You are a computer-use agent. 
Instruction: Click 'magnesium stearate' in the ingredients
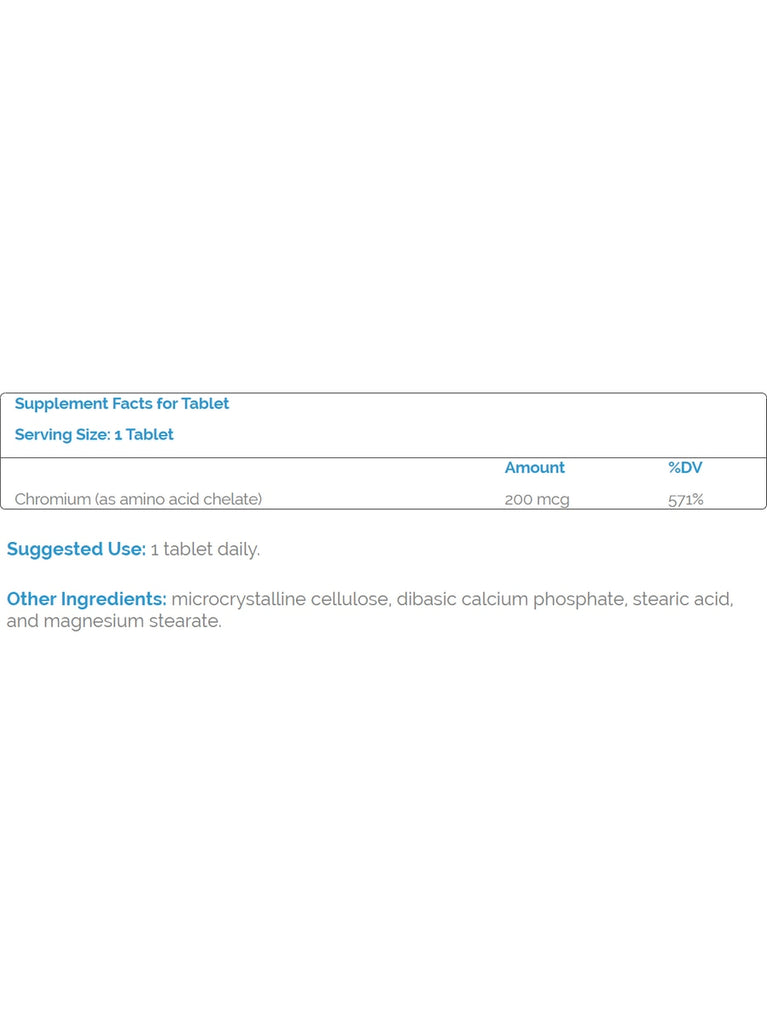point(132,621)
